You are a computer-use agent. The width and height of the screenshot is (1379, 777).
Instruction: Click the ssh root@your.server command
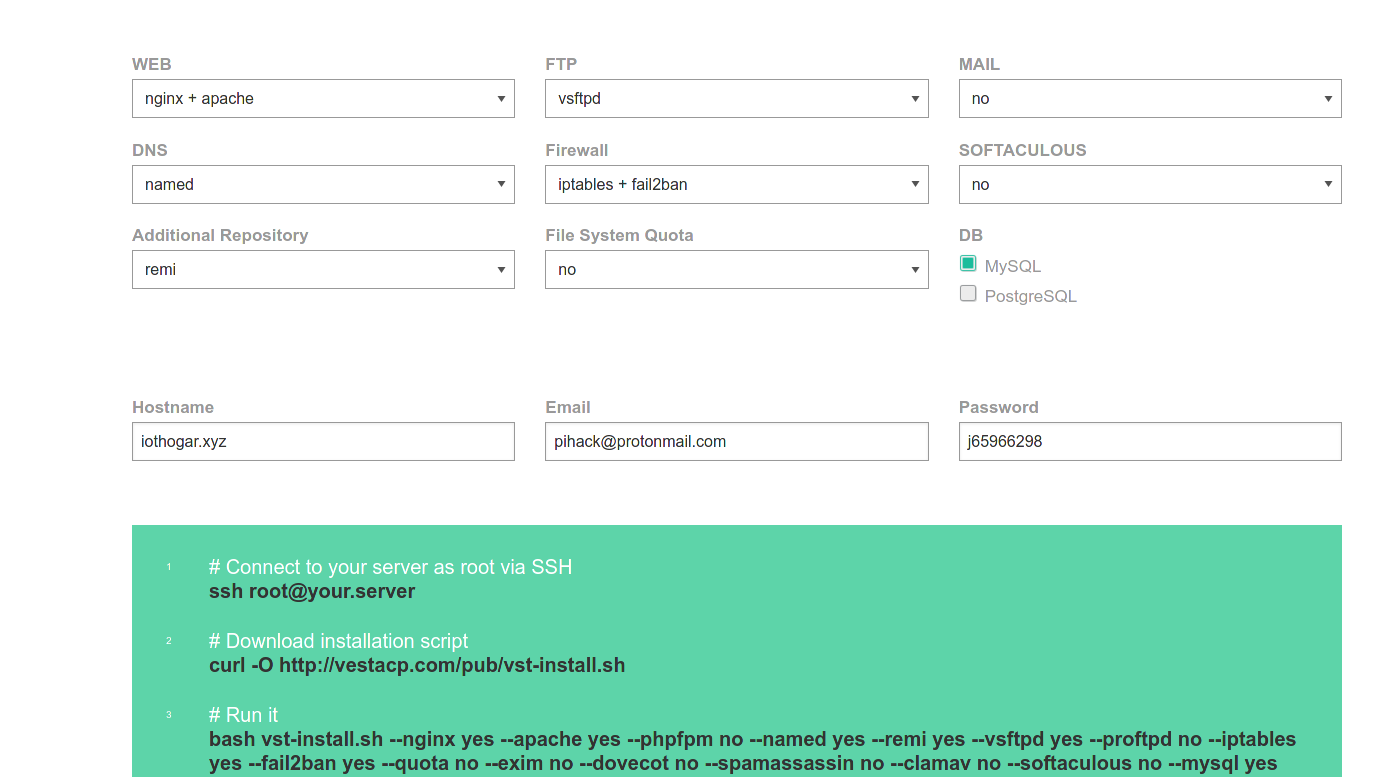pyautogui.click(x=312, y=591)
